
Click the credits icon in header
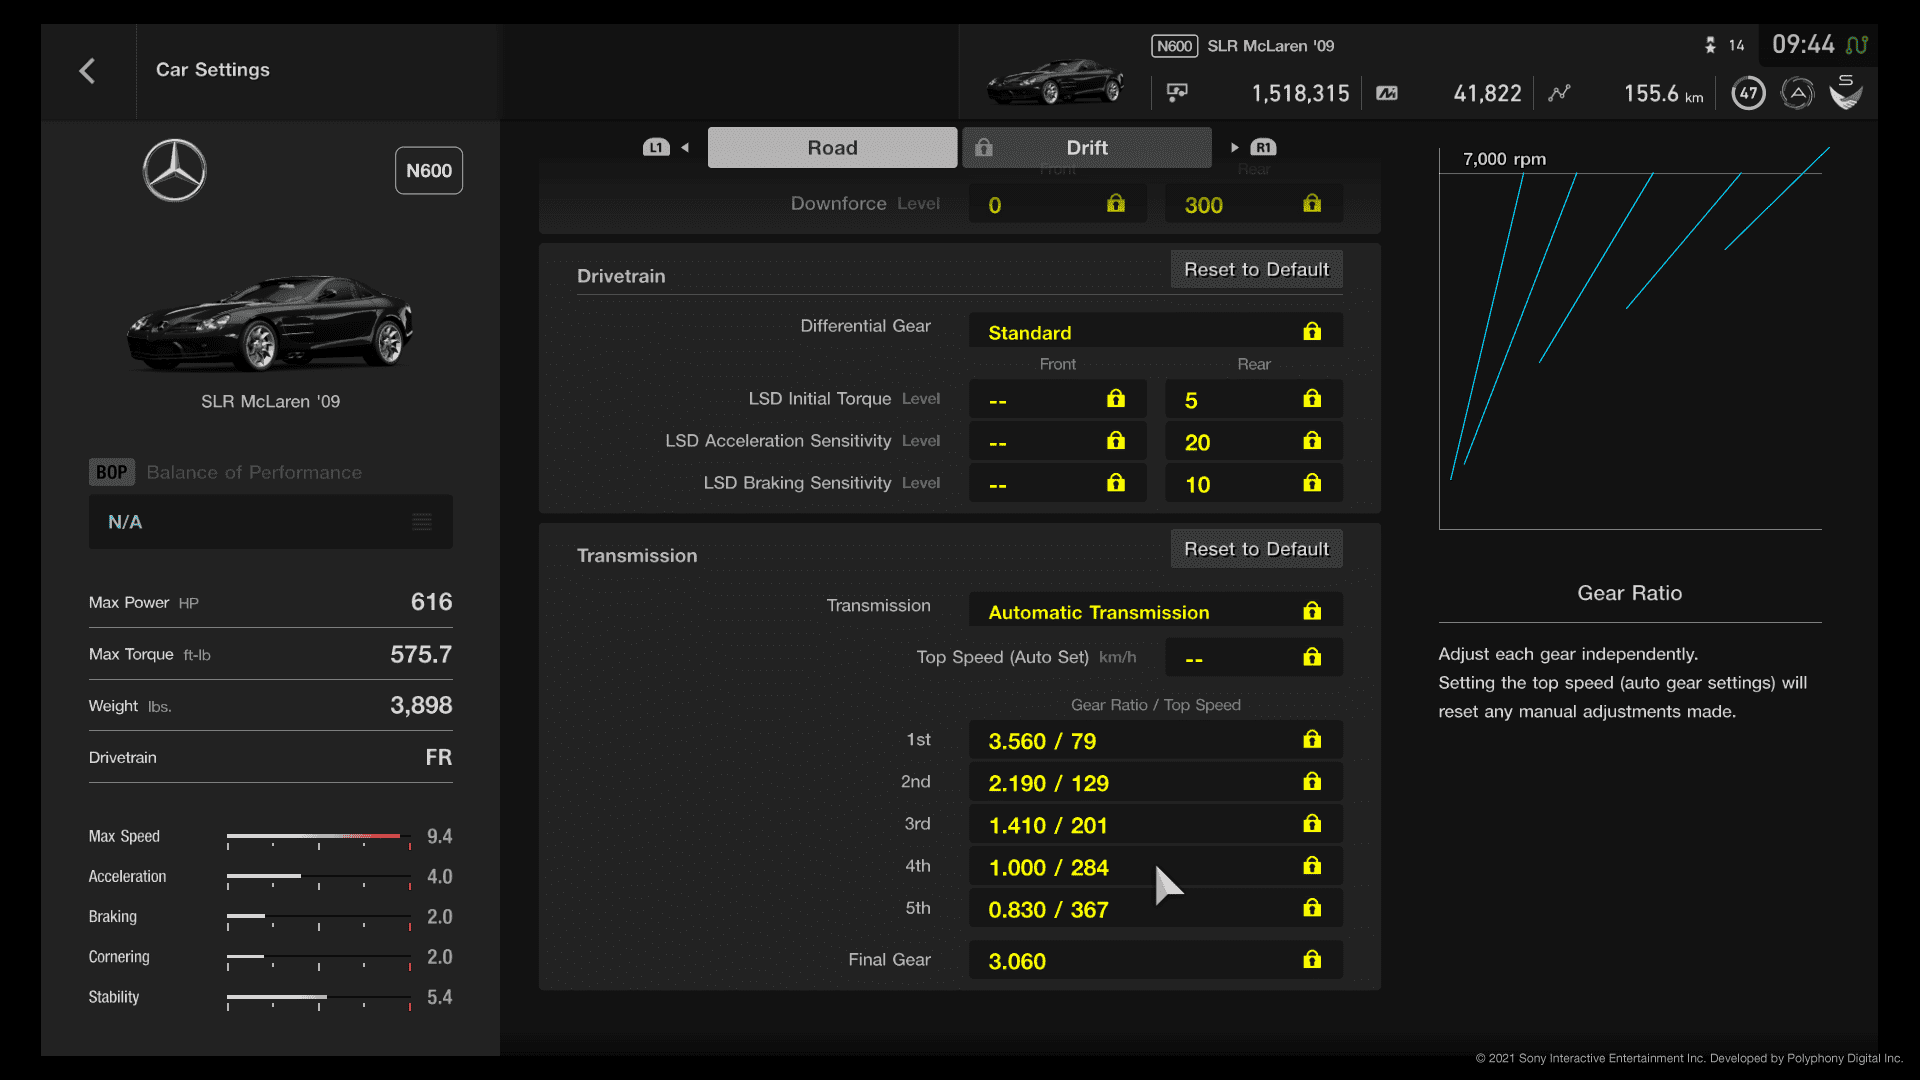pyautogui.click(x=1177, y=93)
